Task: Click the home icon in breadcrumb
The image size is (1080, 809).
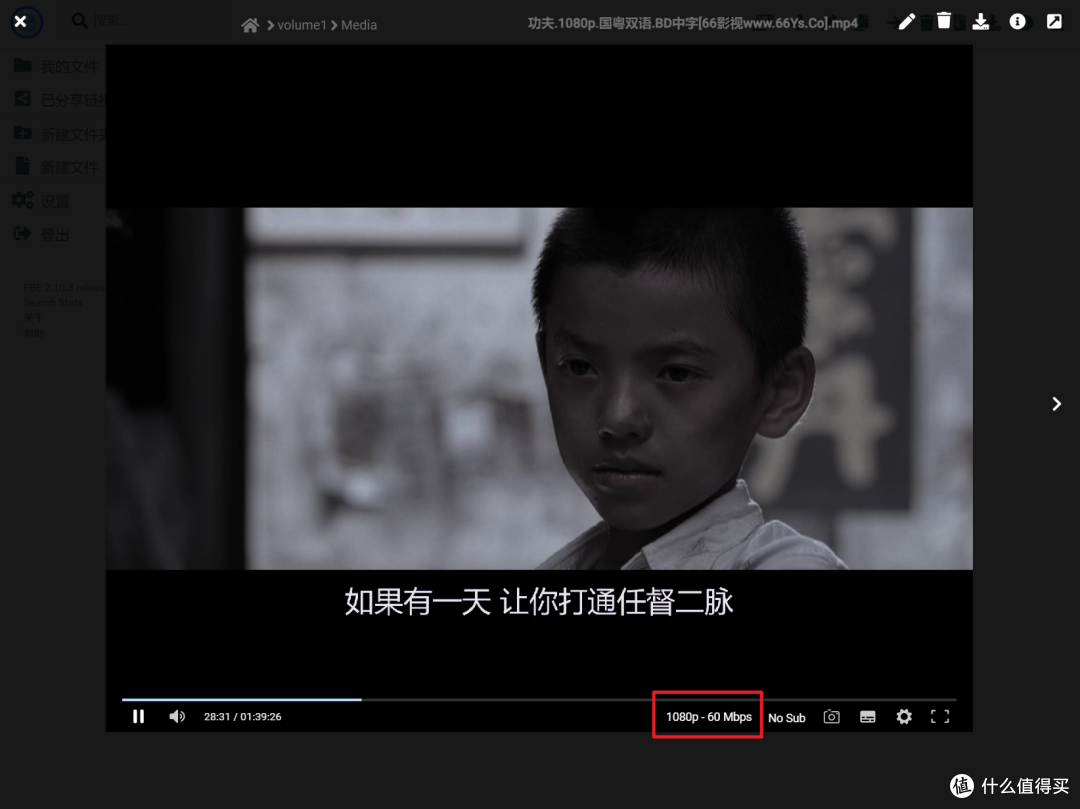Action: (250, 25)
